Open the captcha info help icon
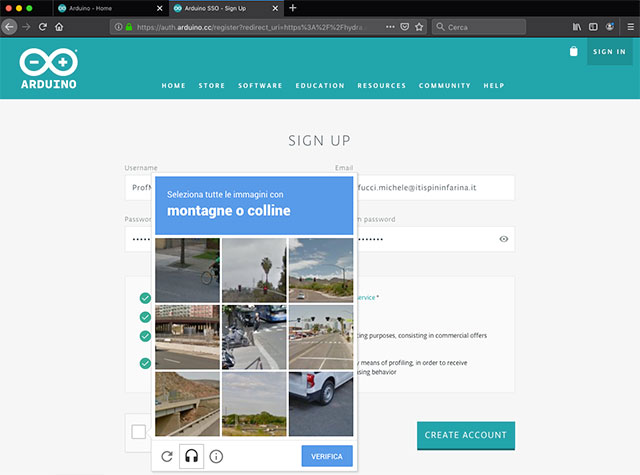This screenshot has height=475, width=640. point(216,456)
